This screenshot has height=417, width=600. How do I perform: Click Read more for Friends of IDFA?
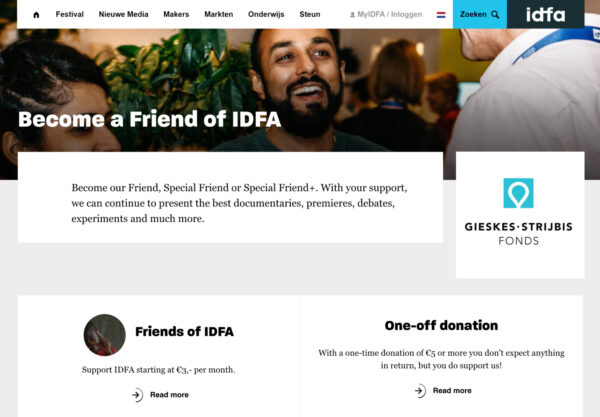coord(169,394)
